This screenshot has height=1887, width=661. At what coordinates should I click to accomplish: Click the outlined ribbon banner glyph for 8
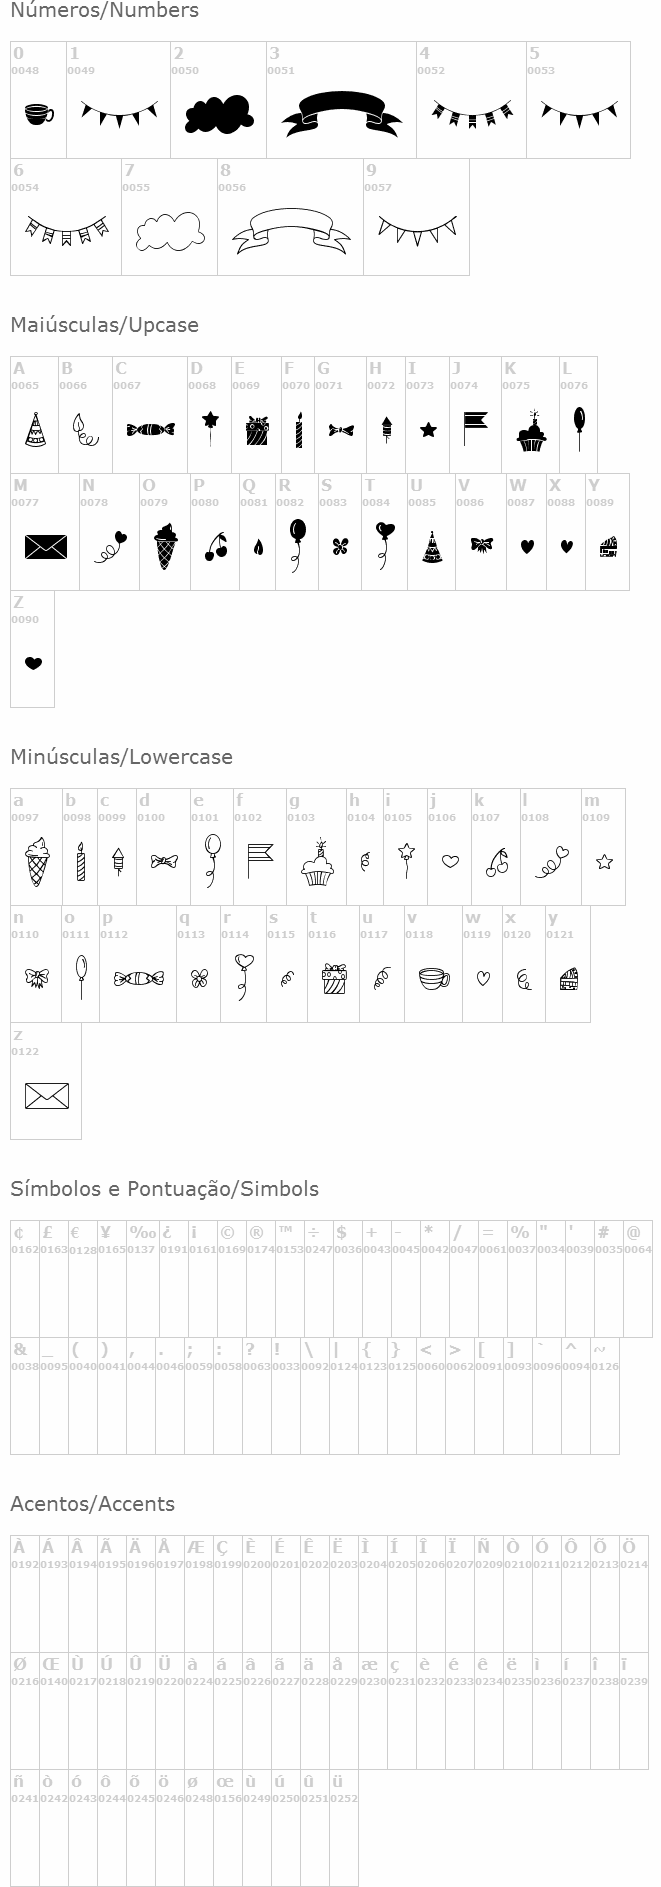tap(291, 231)
